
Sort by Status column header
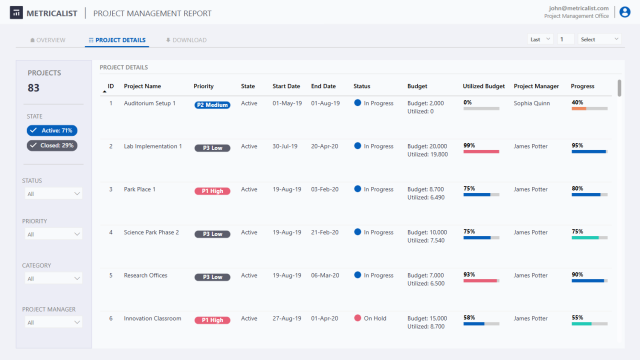(362, 86)
